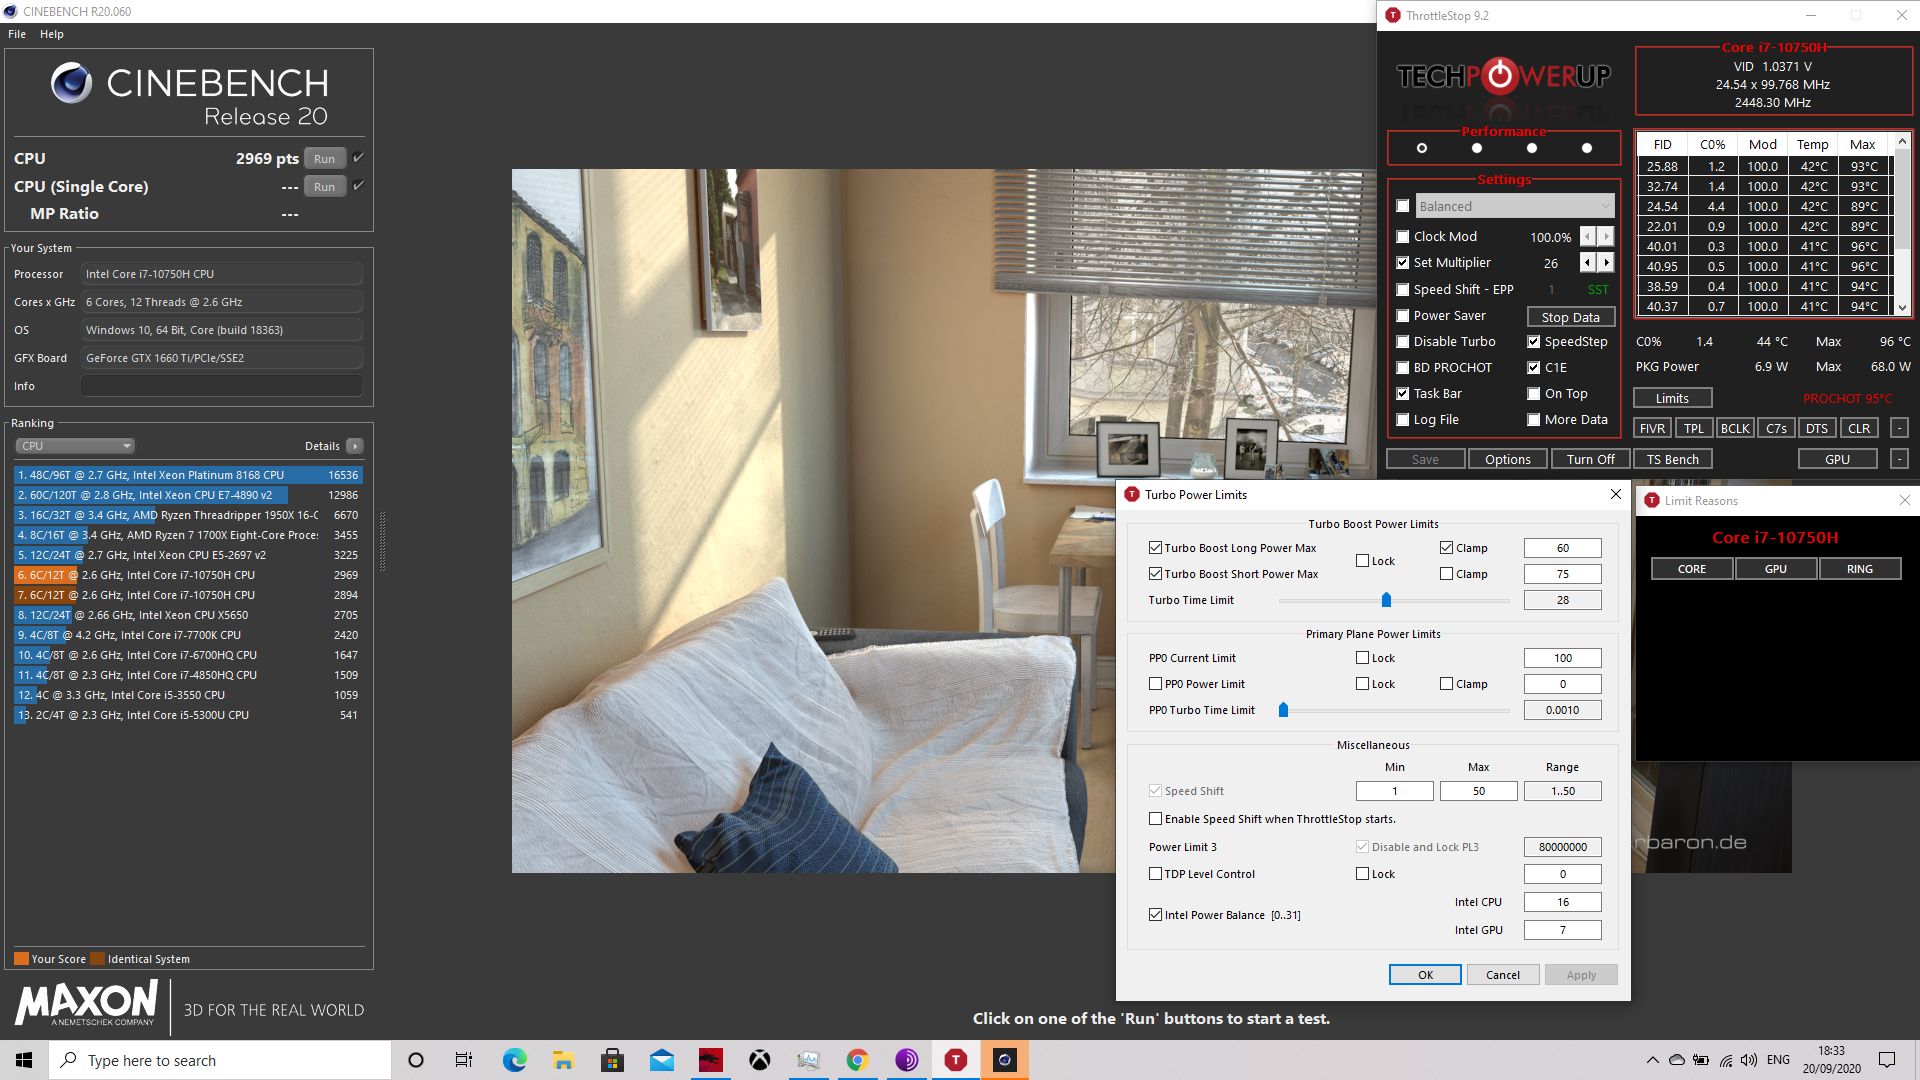Screen dimensions: 1920x1080
Task: Decrease Clock Mod with left arrow
Action: (1588, 237)
